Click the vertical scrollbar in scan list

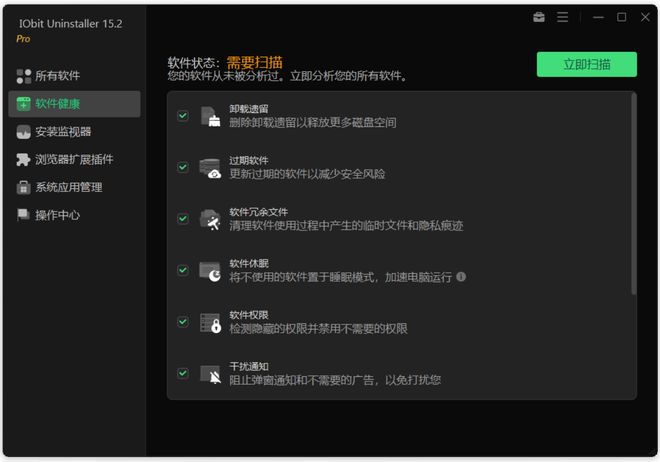633,194
